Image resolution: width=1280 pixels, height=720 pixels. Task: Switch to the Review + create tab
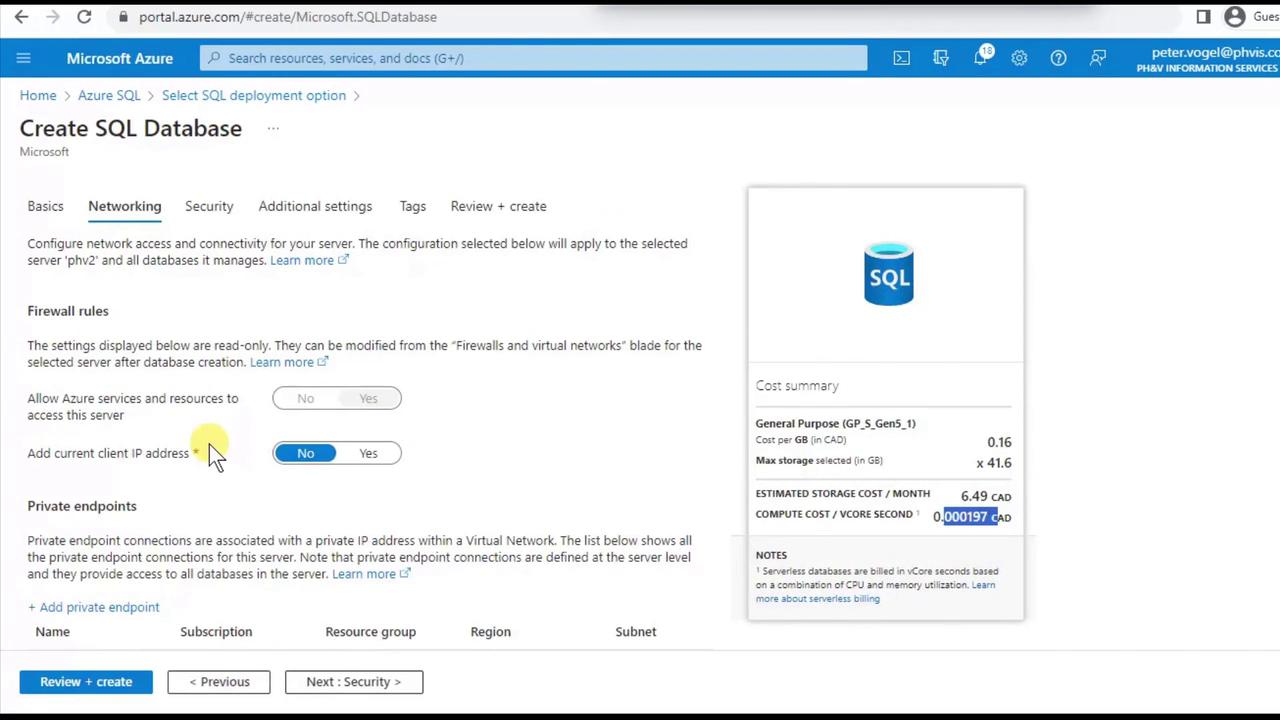(x=498, y=206)
